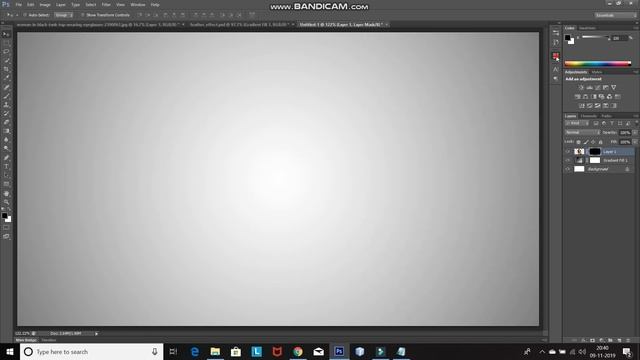
Task: Open File Explorer from the taskbar
Action: (x=215, y=351)
